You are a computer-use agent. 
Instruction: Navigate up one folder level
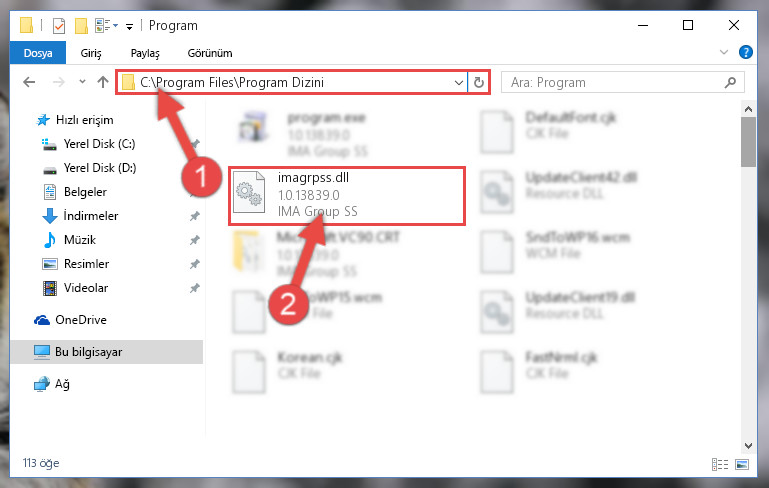point(103,82)
